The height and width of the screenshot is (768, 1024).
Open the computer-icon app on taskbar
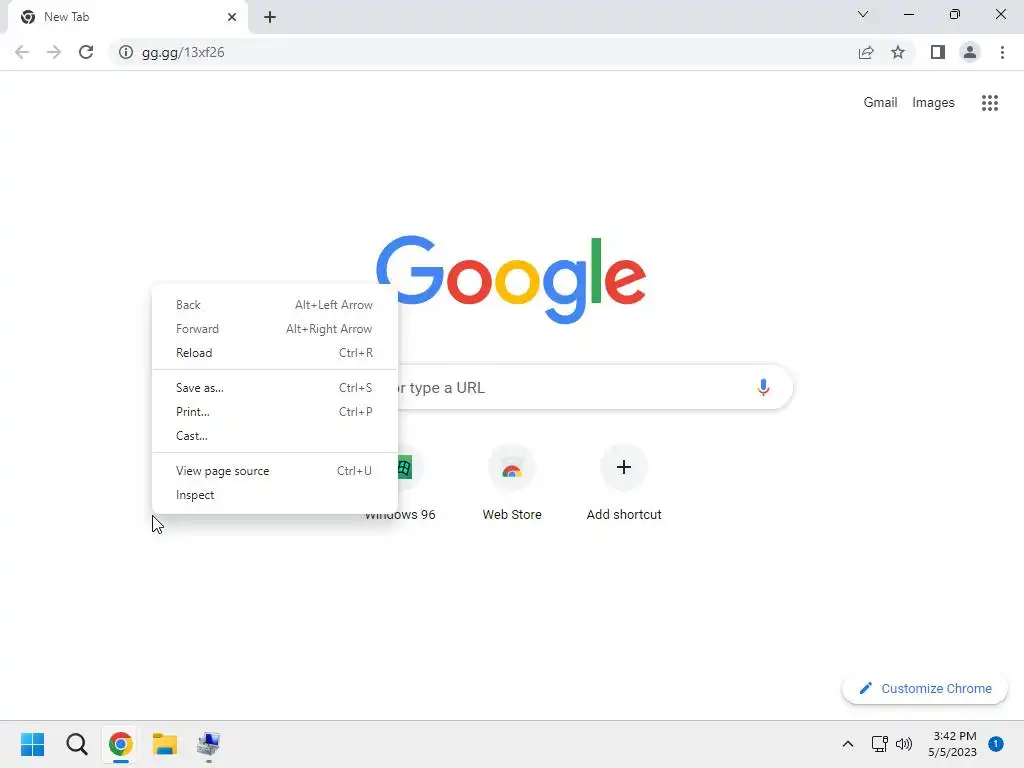pyautogui.click(x=208, y=744)
